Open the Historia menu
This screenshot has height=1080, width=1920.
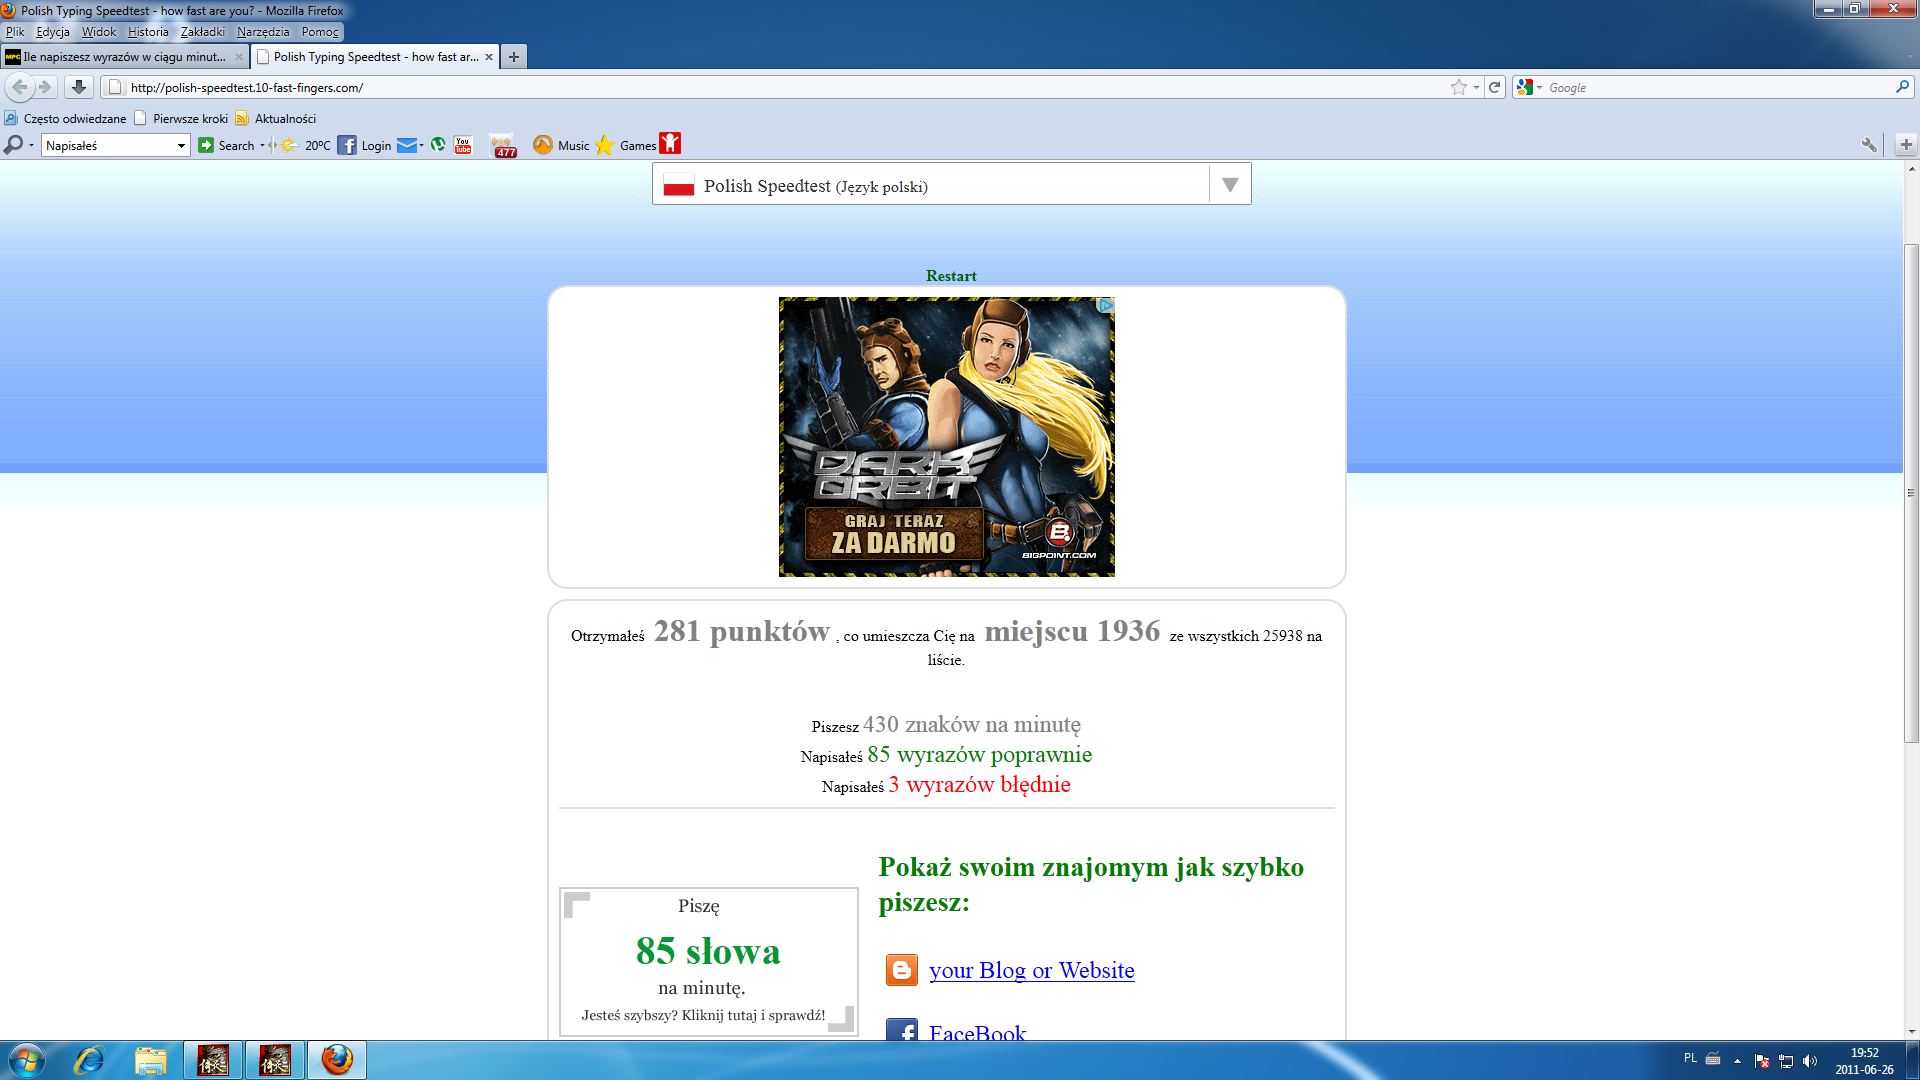148,32
